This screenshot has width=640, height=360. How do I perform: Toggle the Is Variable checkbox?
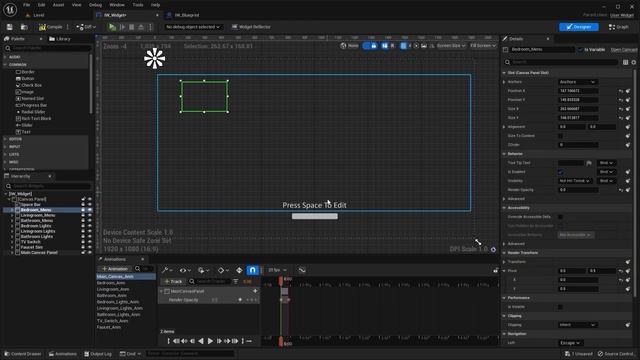pyautogui.click(x=580, y=49)
